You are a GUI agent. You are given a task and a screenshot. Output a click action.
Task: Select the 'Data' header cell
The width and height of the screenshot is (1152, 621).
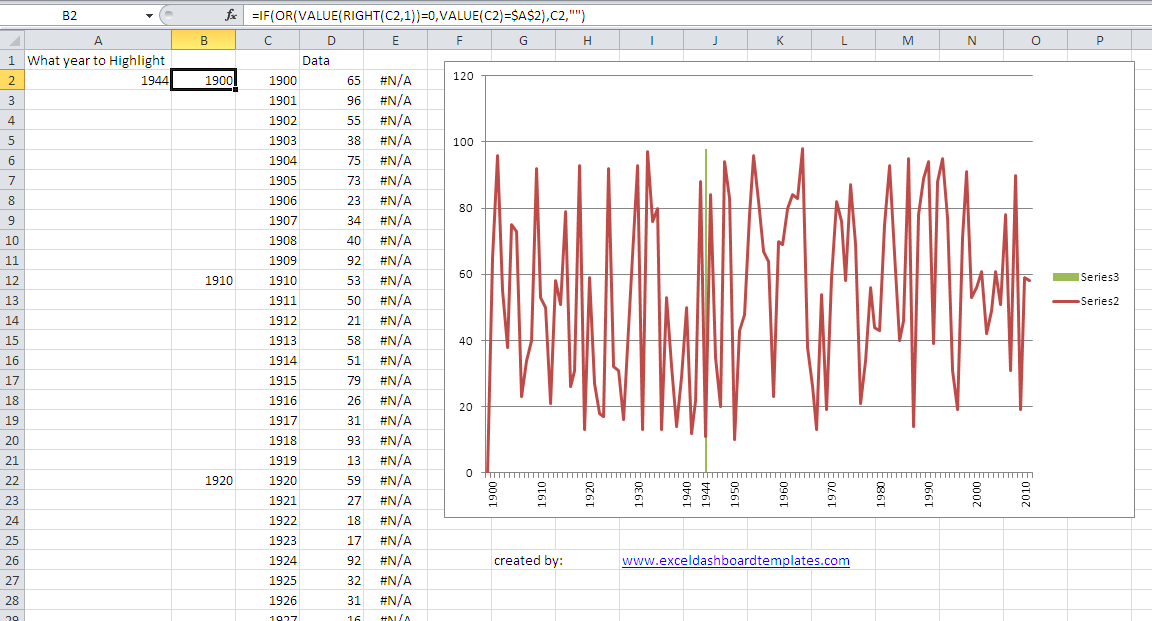click(x=317, y=60)
